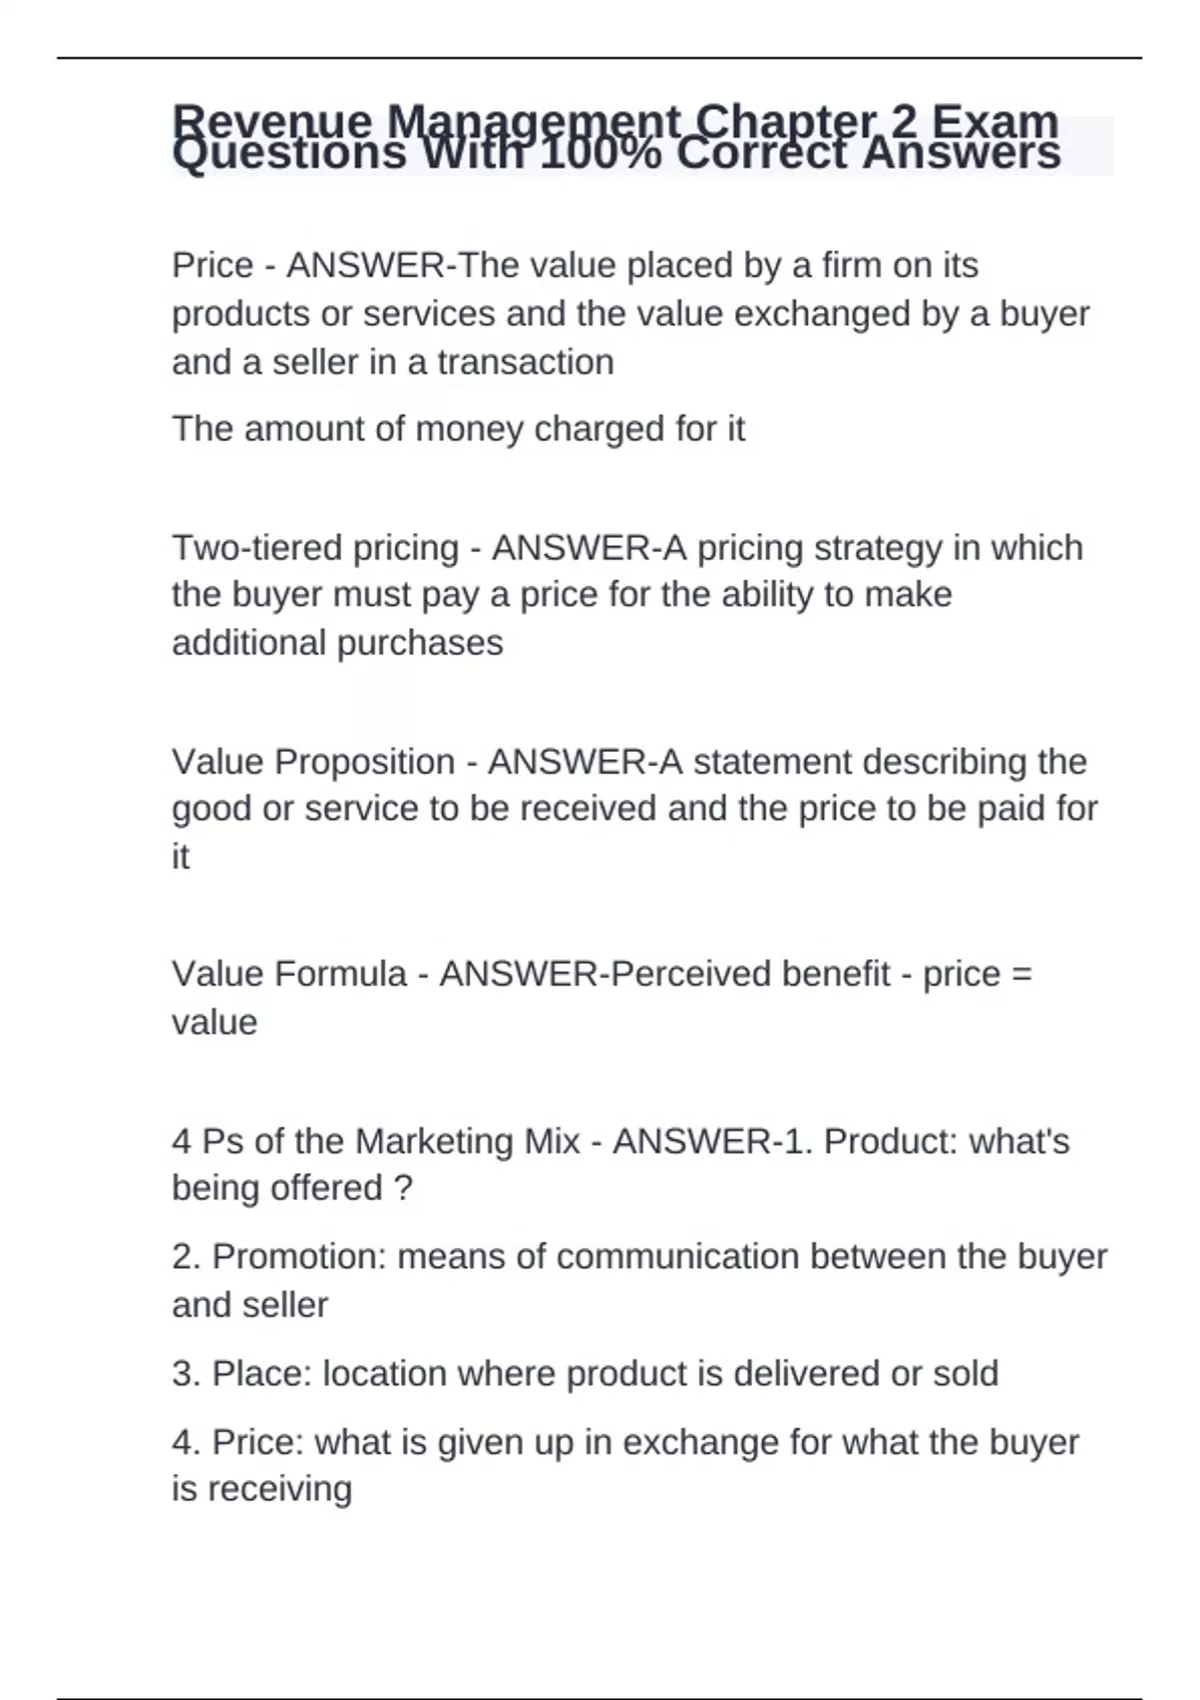
Task: Click the text 'and a seller in a transaction'
Action: [392, 362]
